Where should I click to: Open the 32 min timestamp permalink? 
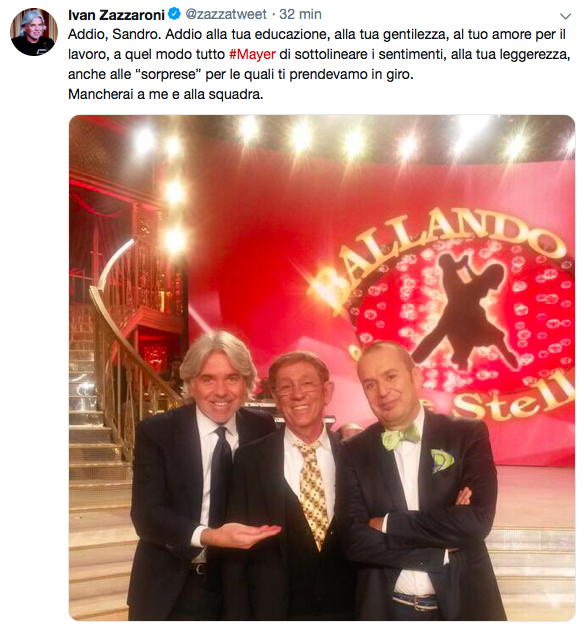pyautogui.click(x=300, y=14)
